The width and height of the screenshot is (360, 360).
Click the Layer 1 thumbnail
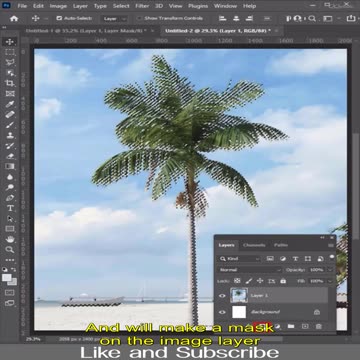pyautogui.click(x=239, y=295)
